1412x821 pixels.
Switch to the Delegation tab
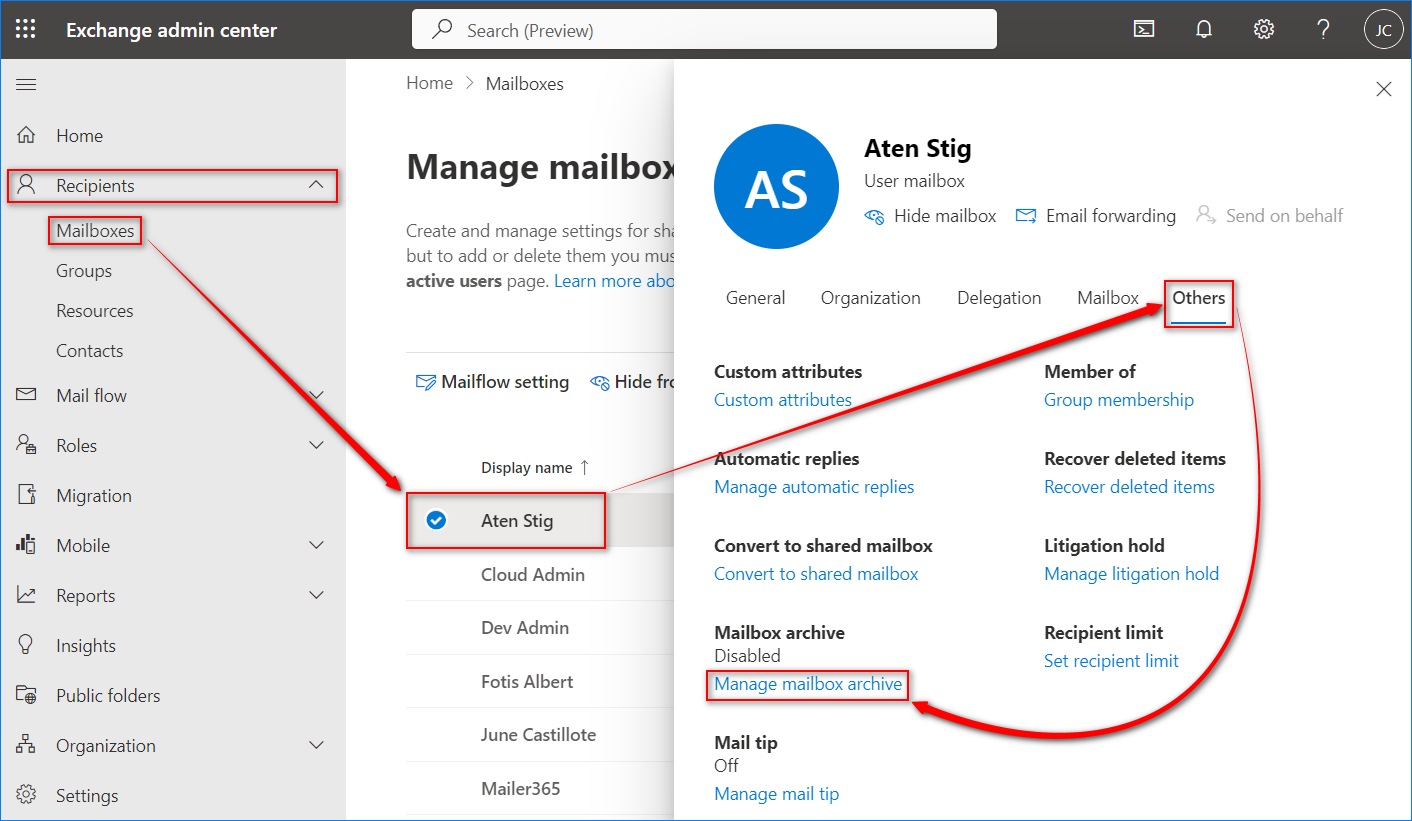pyautogui.click(x=999, y=298)
